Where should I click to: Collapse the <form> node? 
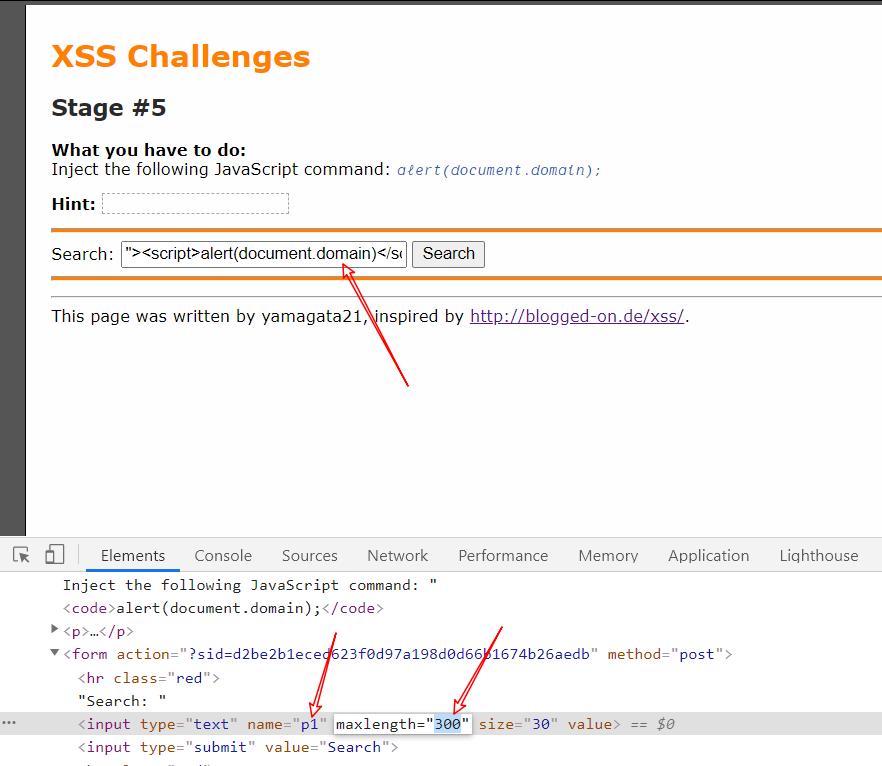(x=55, y=652)
